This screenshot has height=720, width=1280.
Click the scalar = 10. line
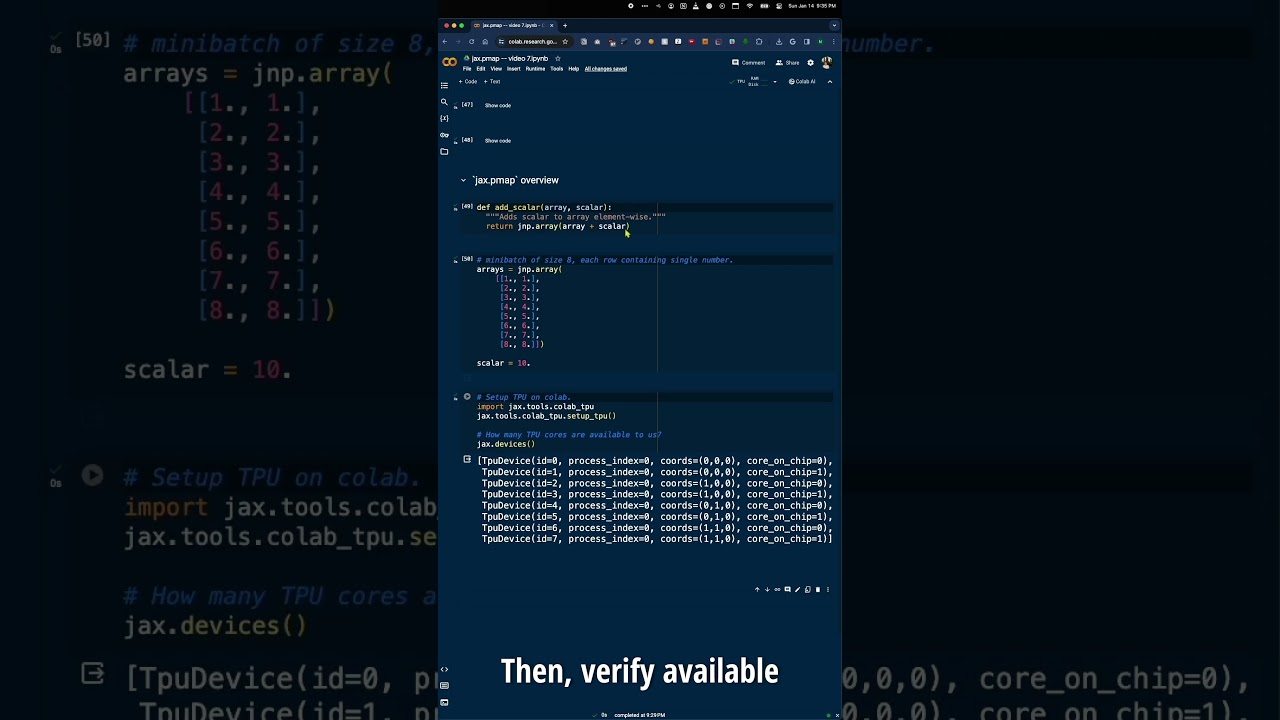tap(503, 363)
